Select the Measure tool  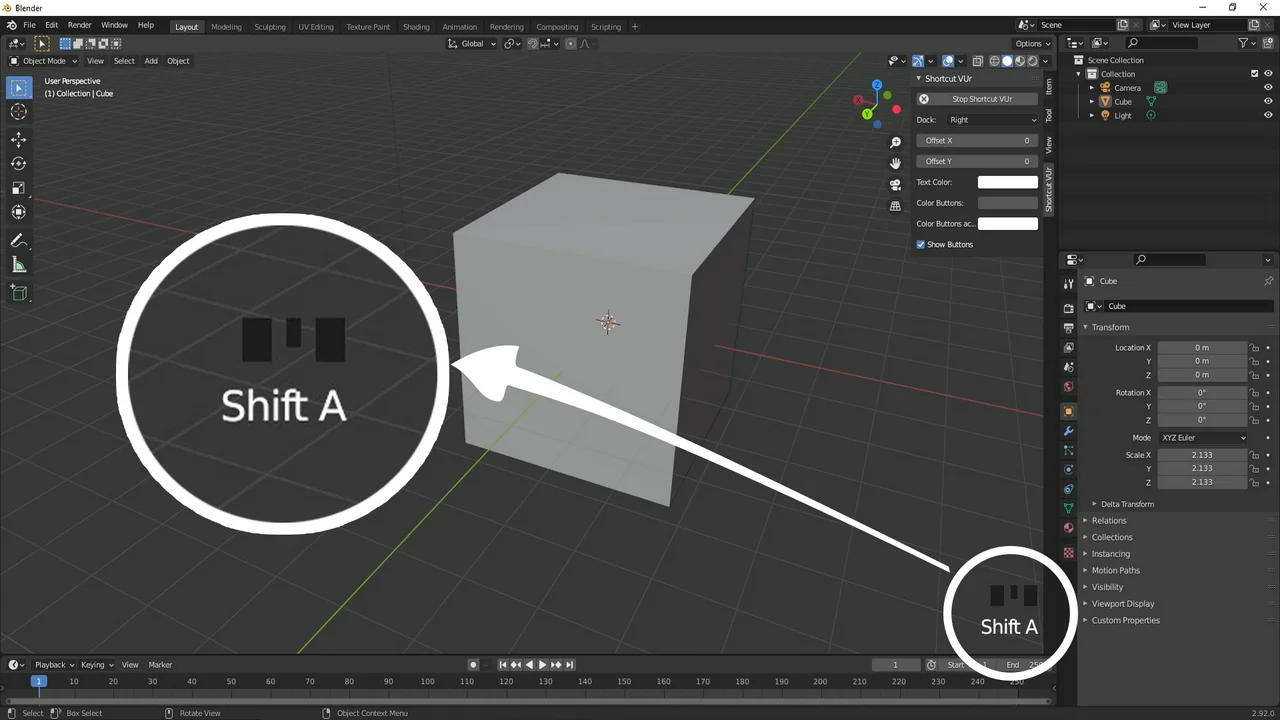18,265
